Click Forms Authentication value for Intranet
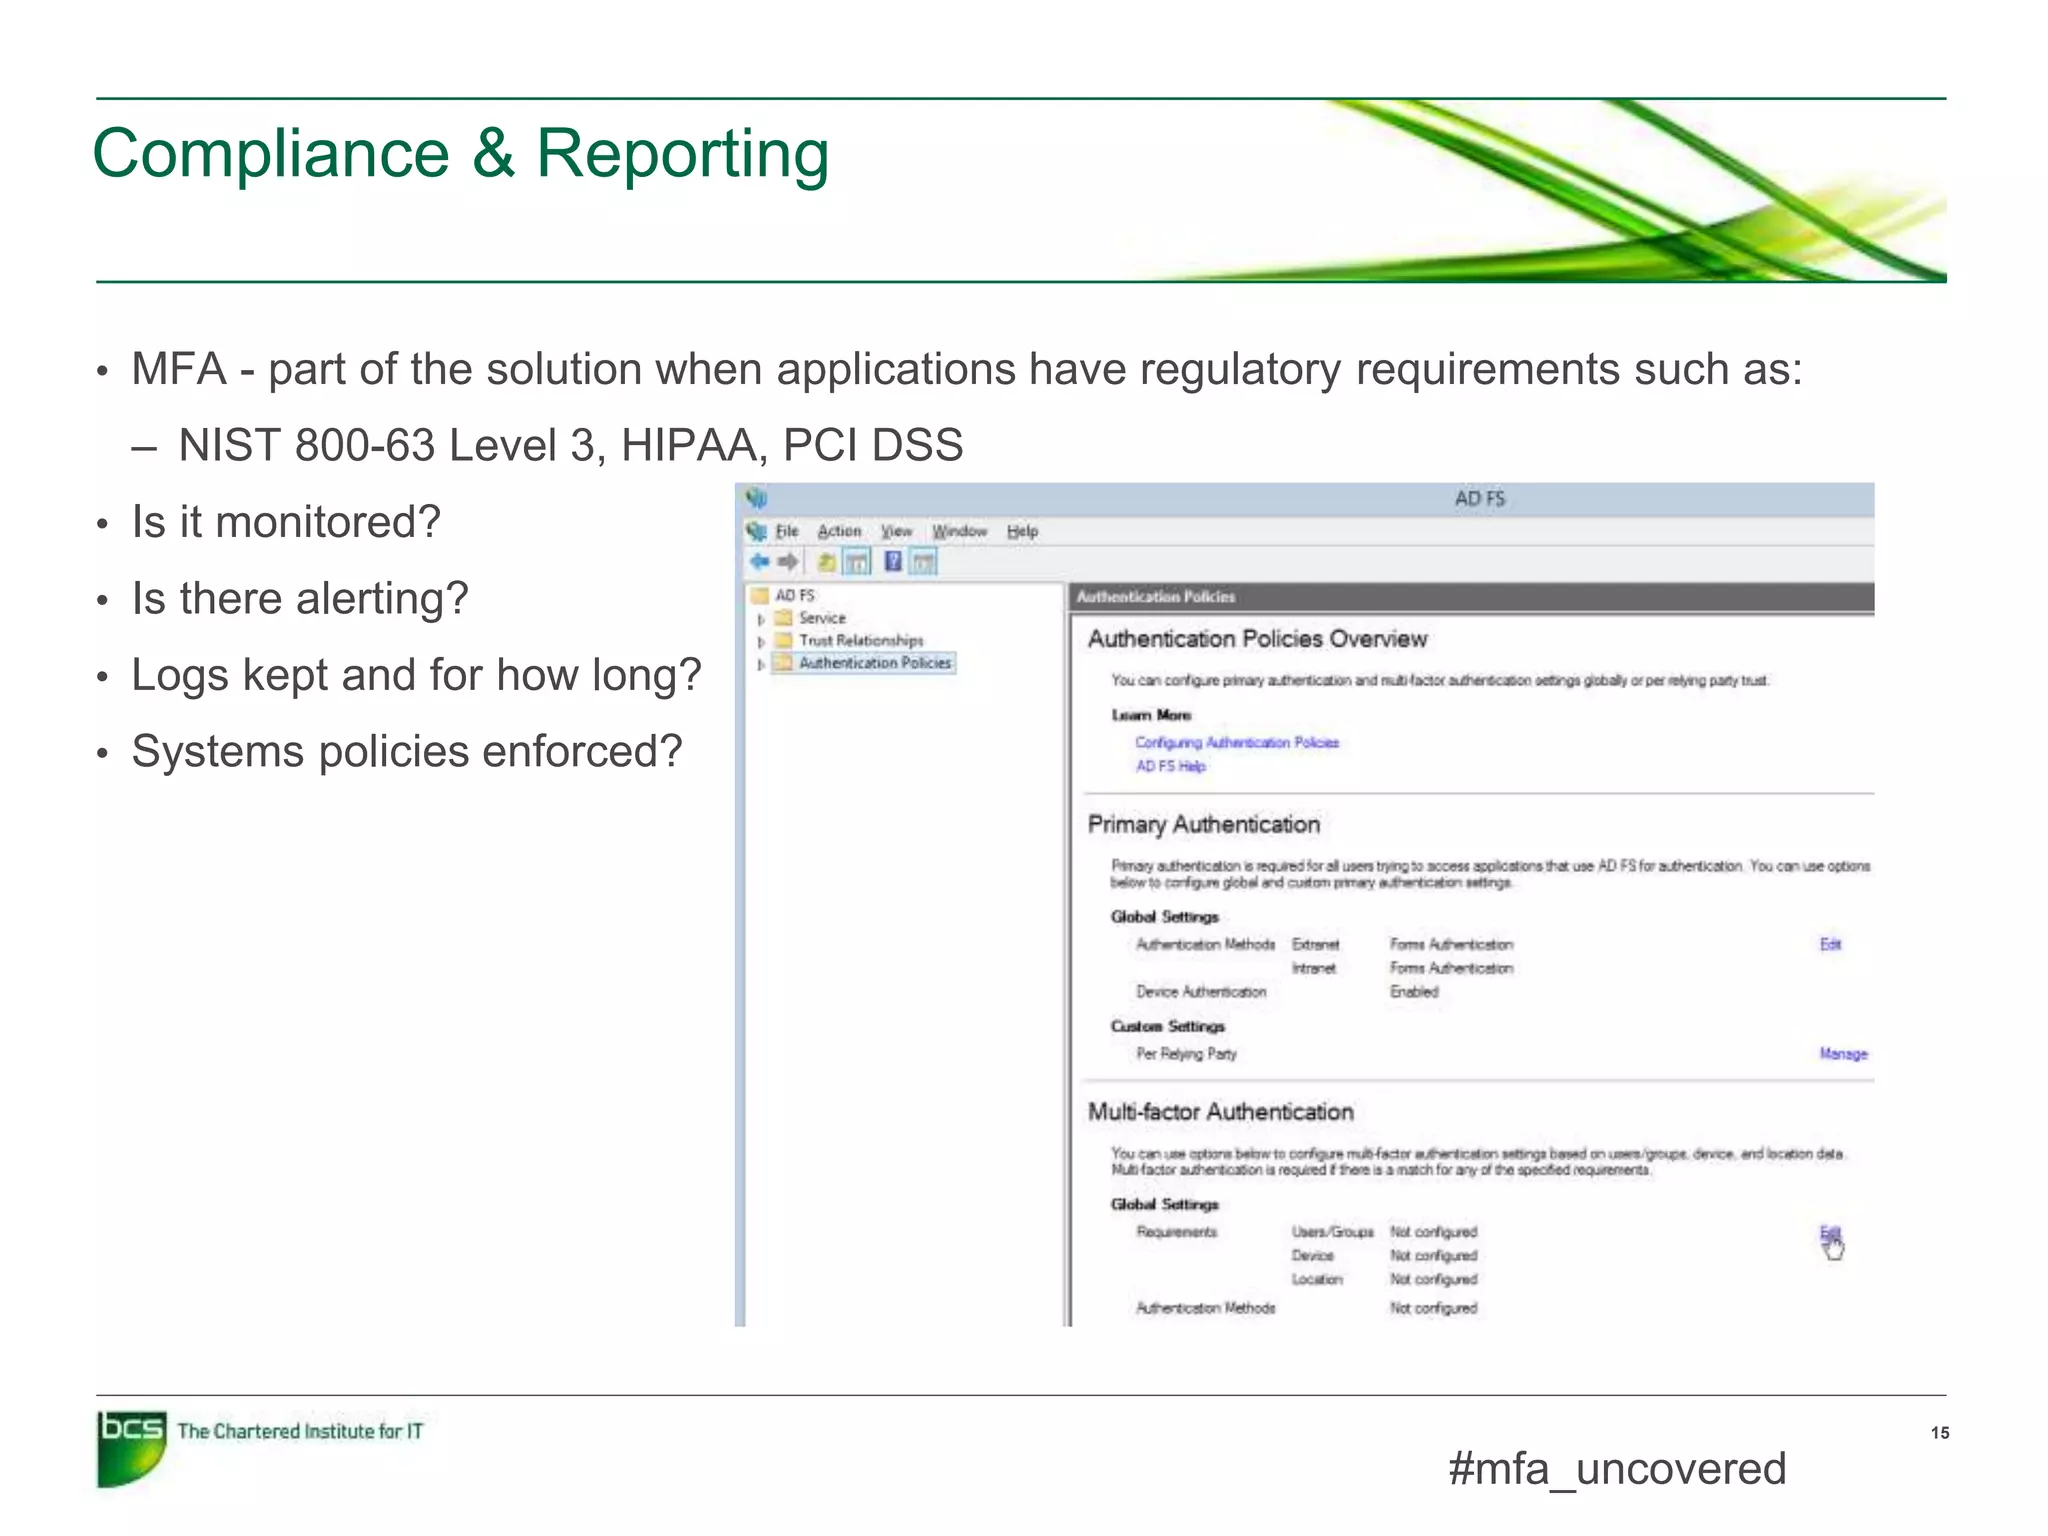 (1451, 969)
